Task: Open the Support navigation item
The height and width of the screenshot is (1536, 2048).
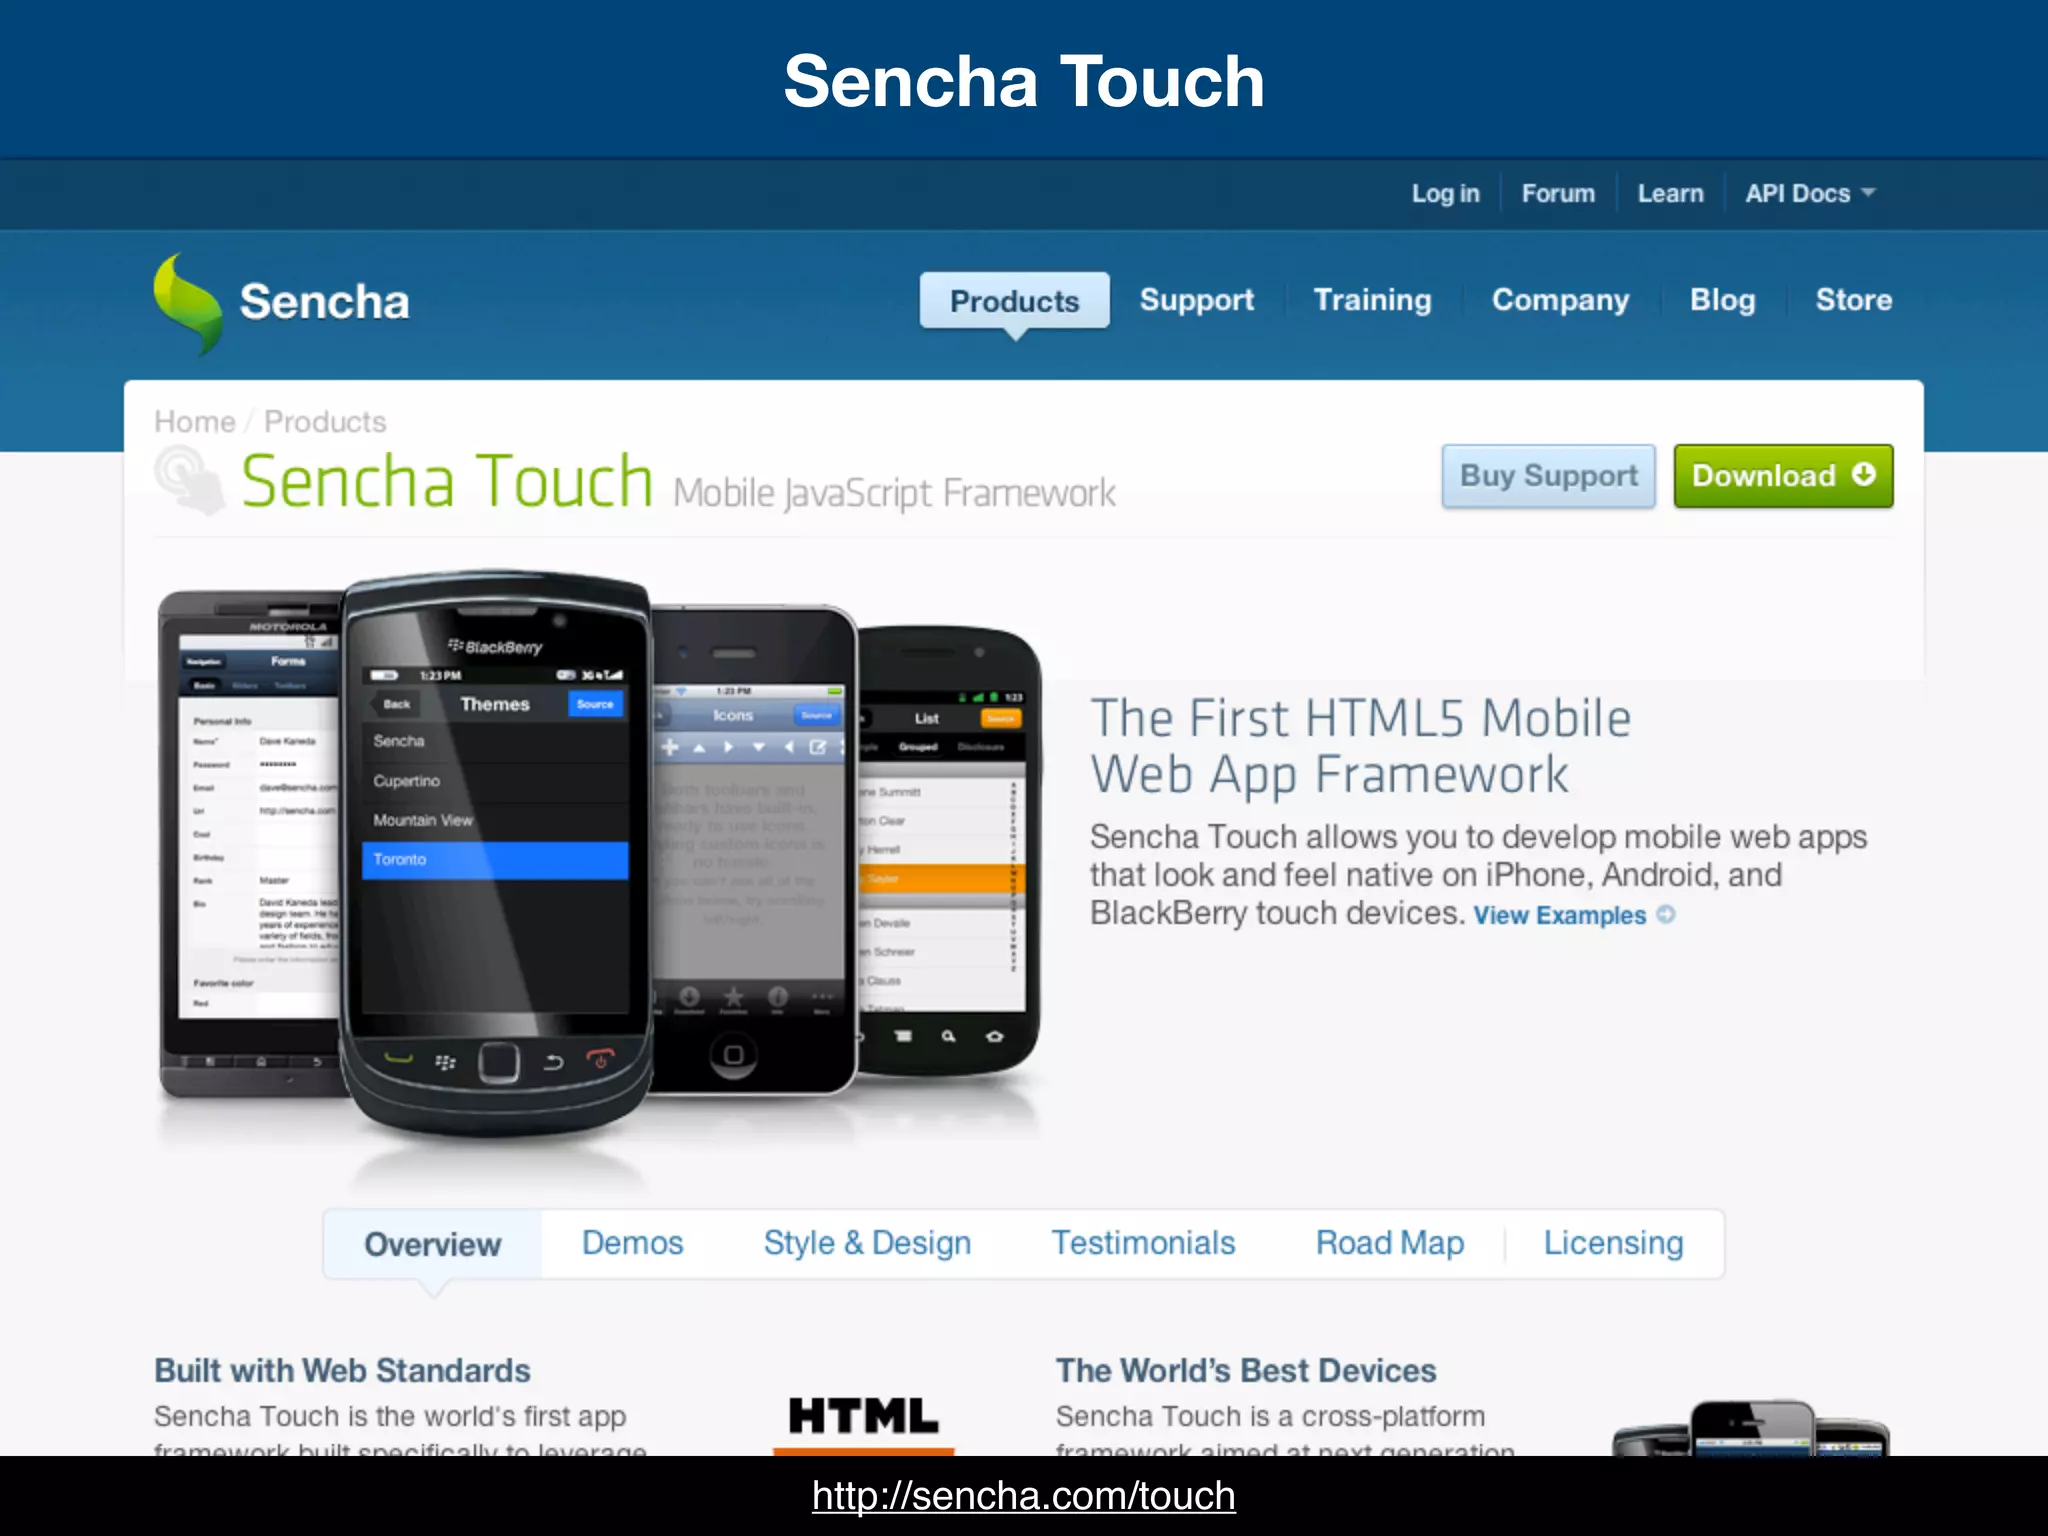Action: click(x=1196, y=300)
